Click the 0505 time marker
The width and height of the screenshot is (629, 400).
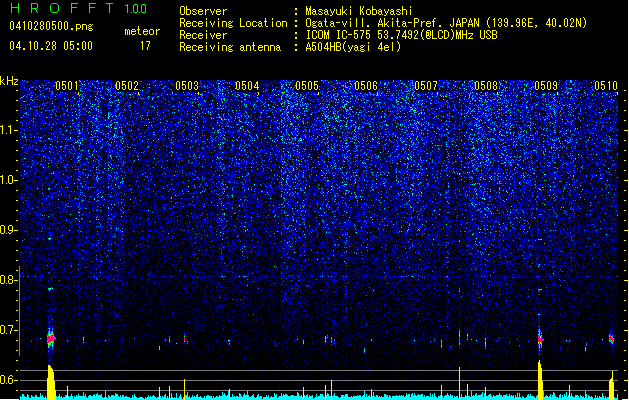click(307, 86)
